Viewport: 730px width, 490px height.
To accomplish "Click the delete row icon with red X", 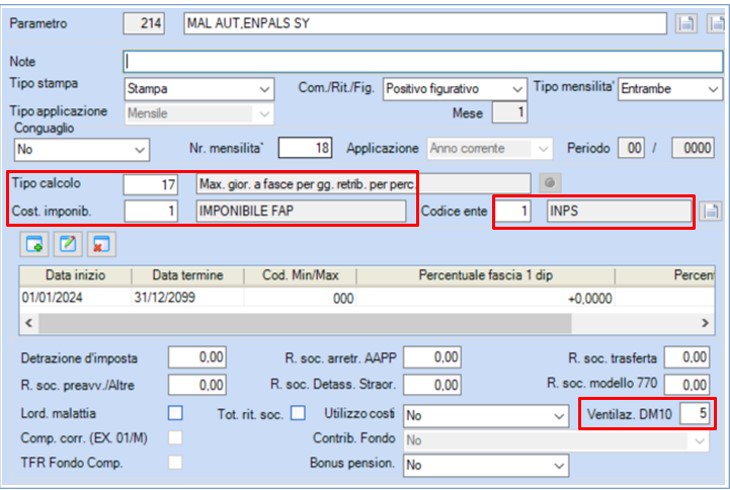I will click(101, 244).
